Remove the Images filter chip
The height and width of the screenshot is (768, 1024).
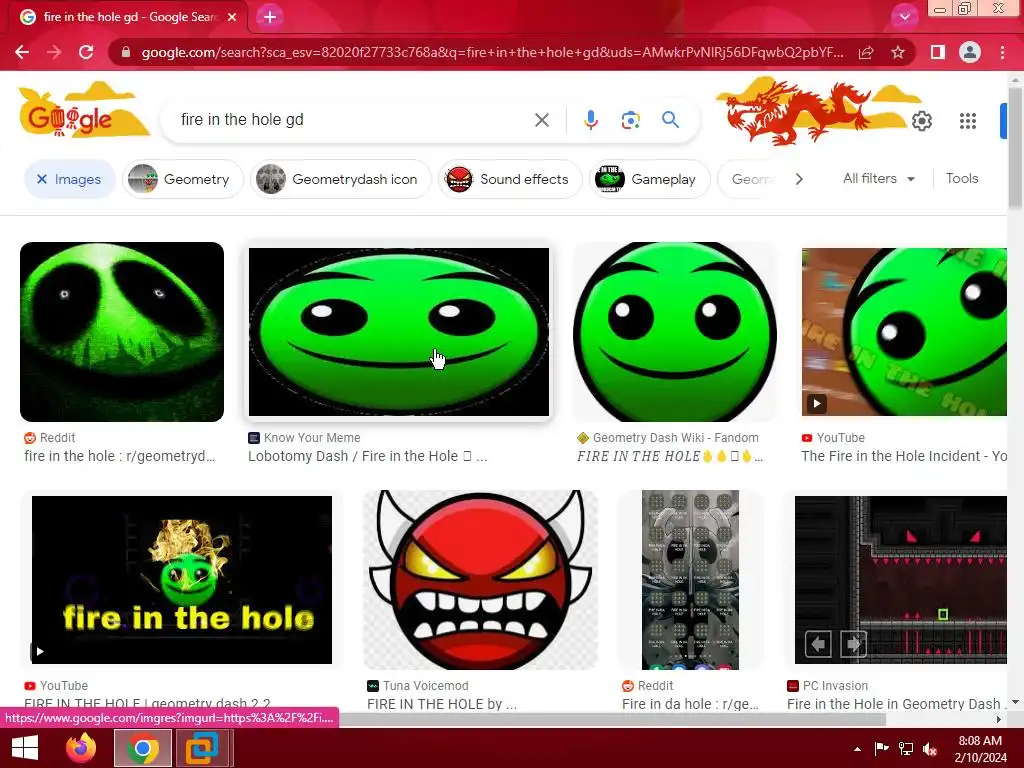click(x=70, y=179)
